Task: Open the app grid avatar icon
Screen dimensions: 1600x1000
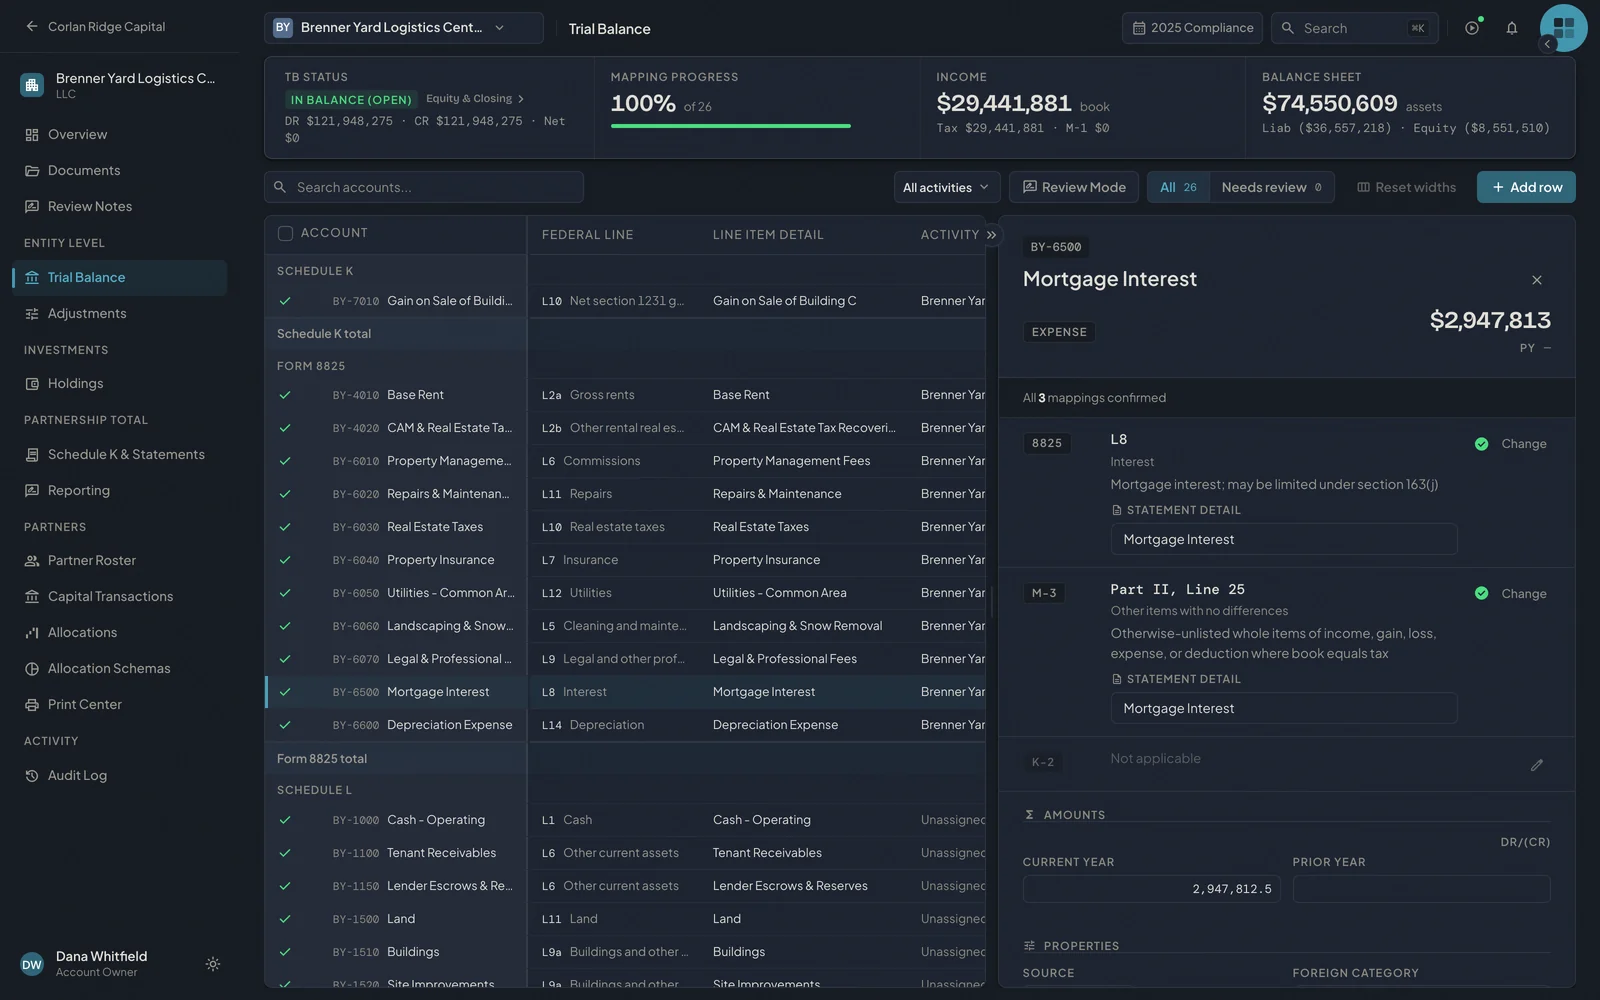Action: click(1564, 28)
